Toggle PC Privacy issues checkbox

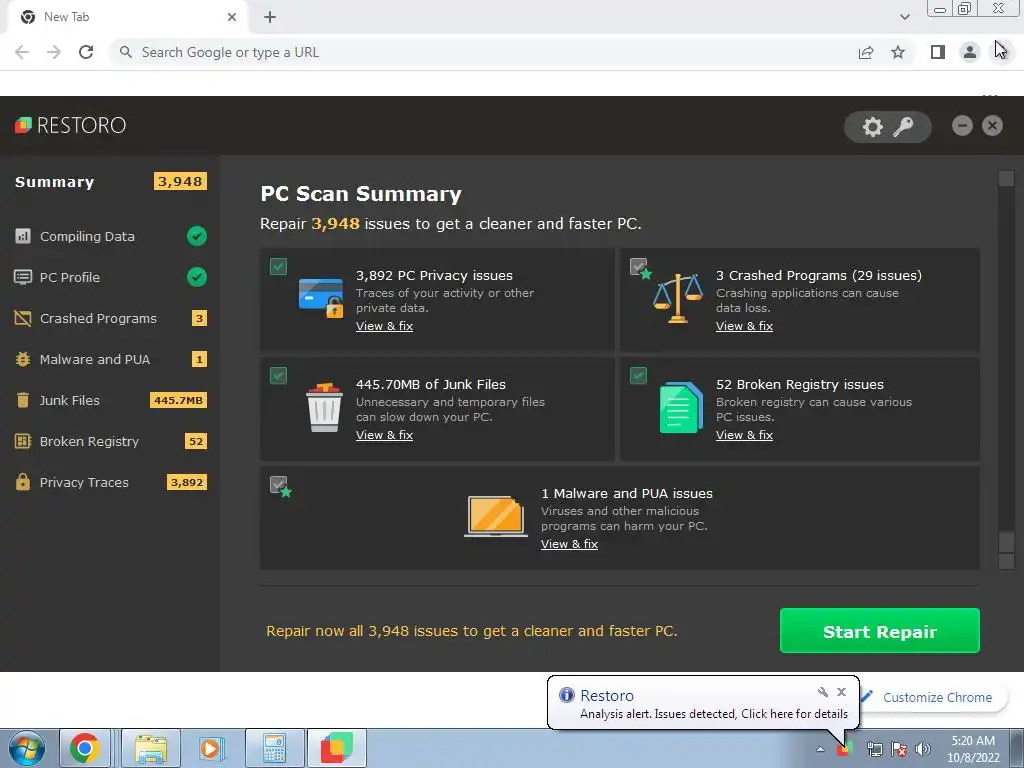pos(278,266)
